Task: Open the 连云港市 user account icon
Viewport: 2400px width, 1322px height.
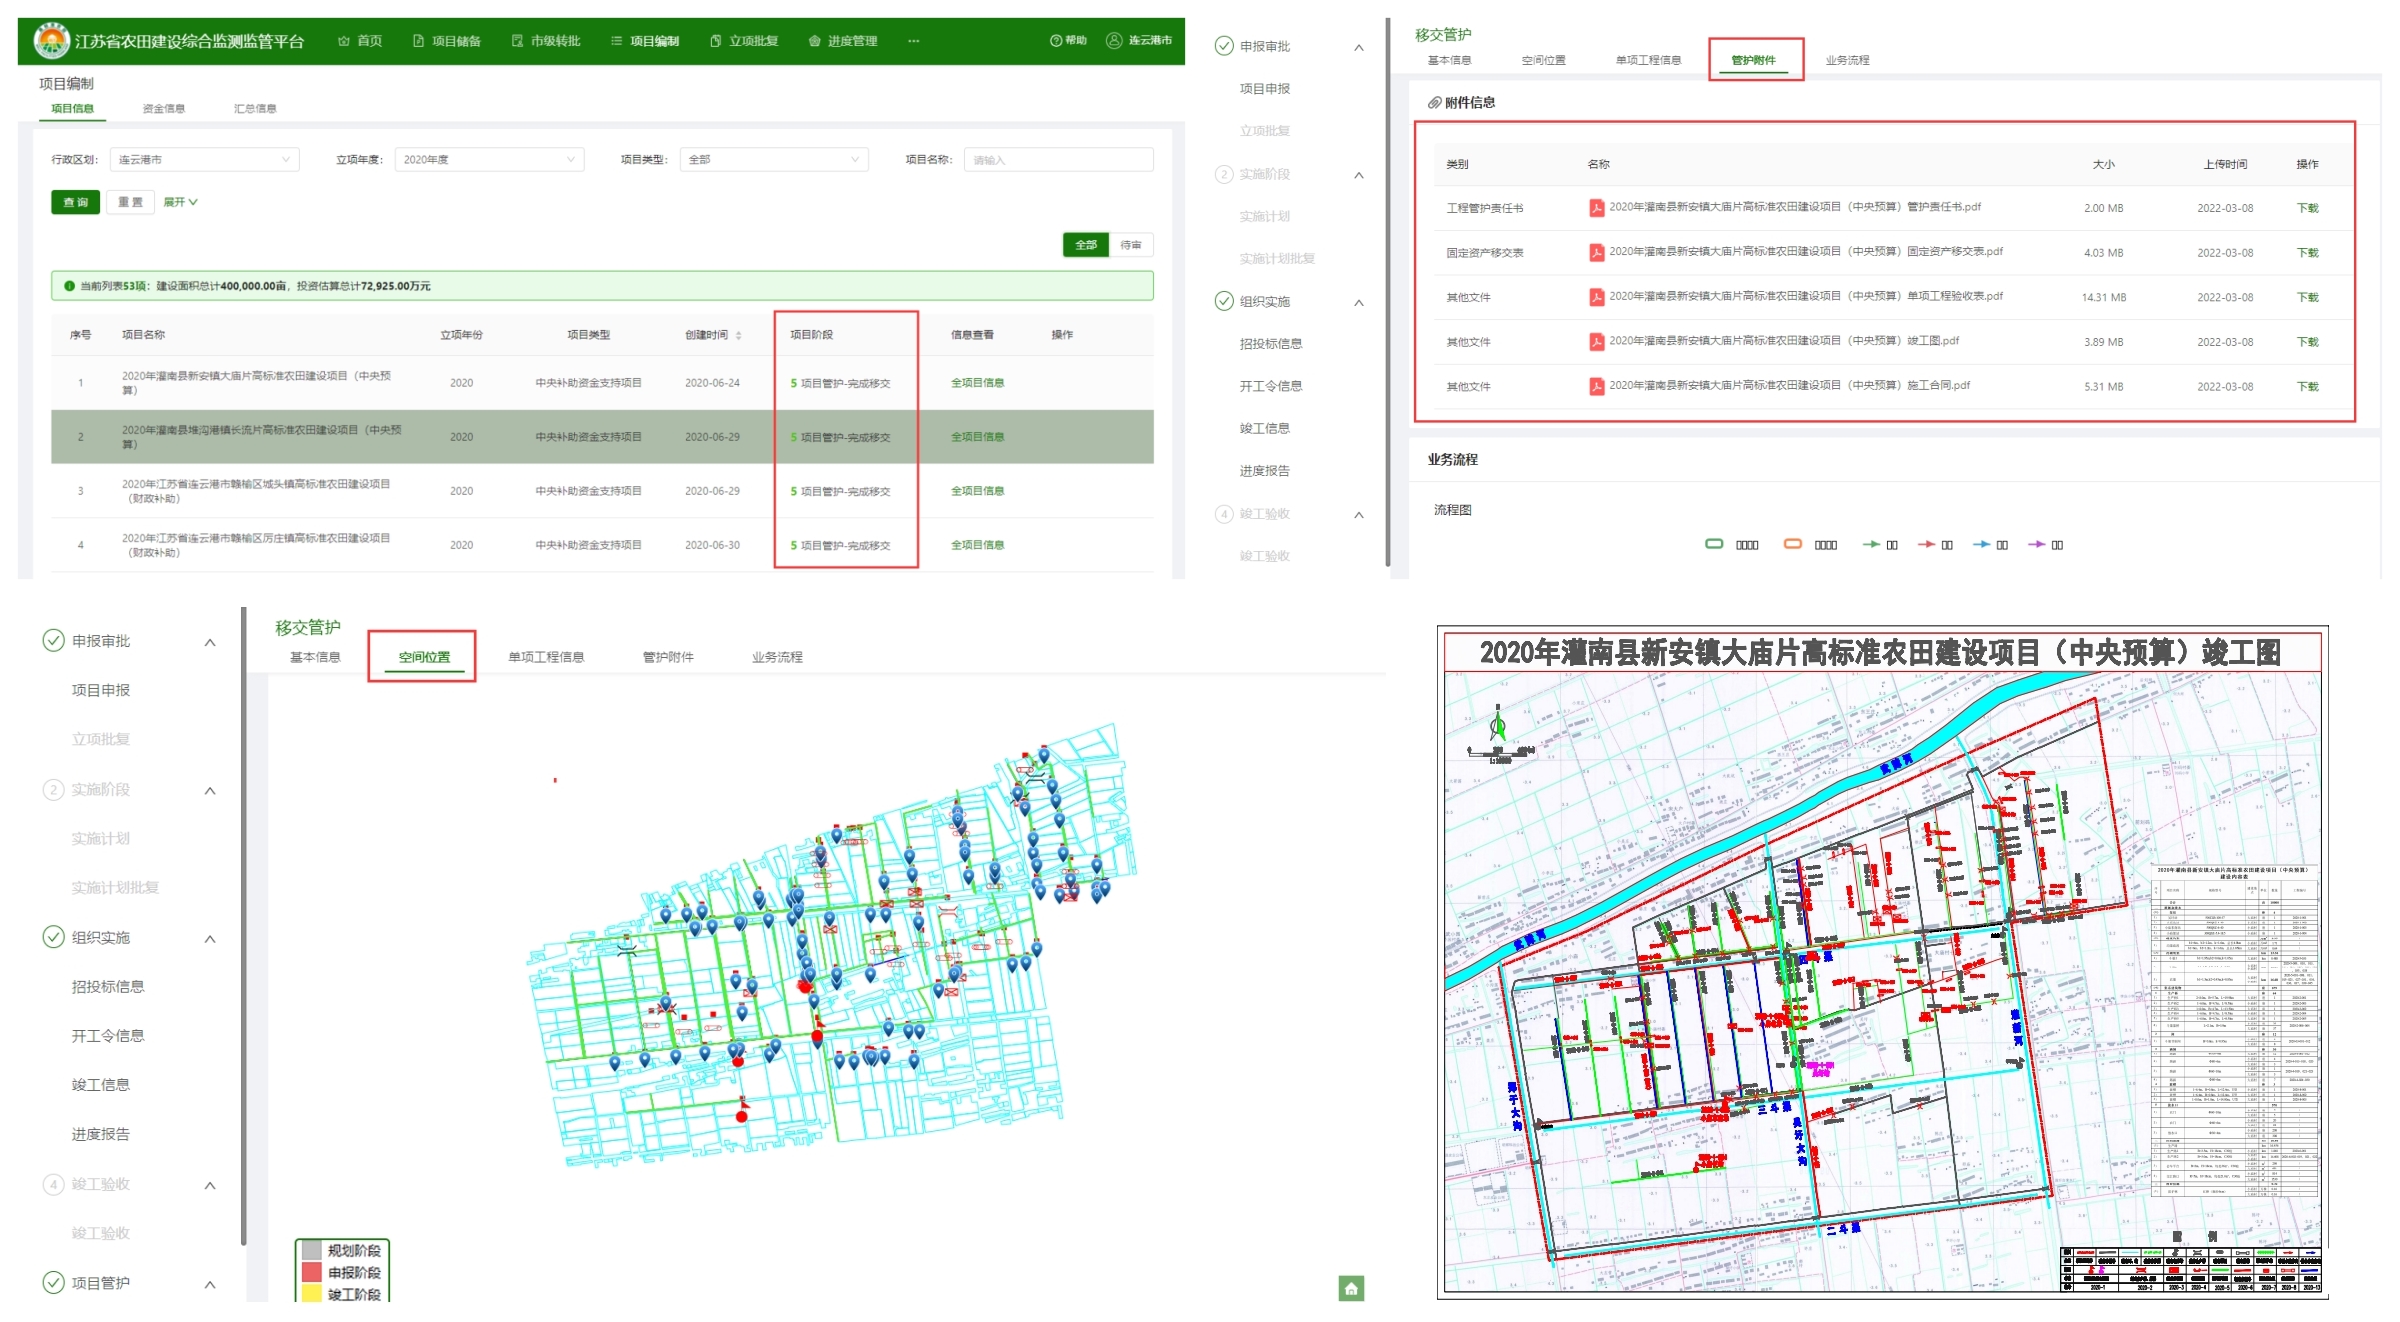Action: [x=1113, y=41]
